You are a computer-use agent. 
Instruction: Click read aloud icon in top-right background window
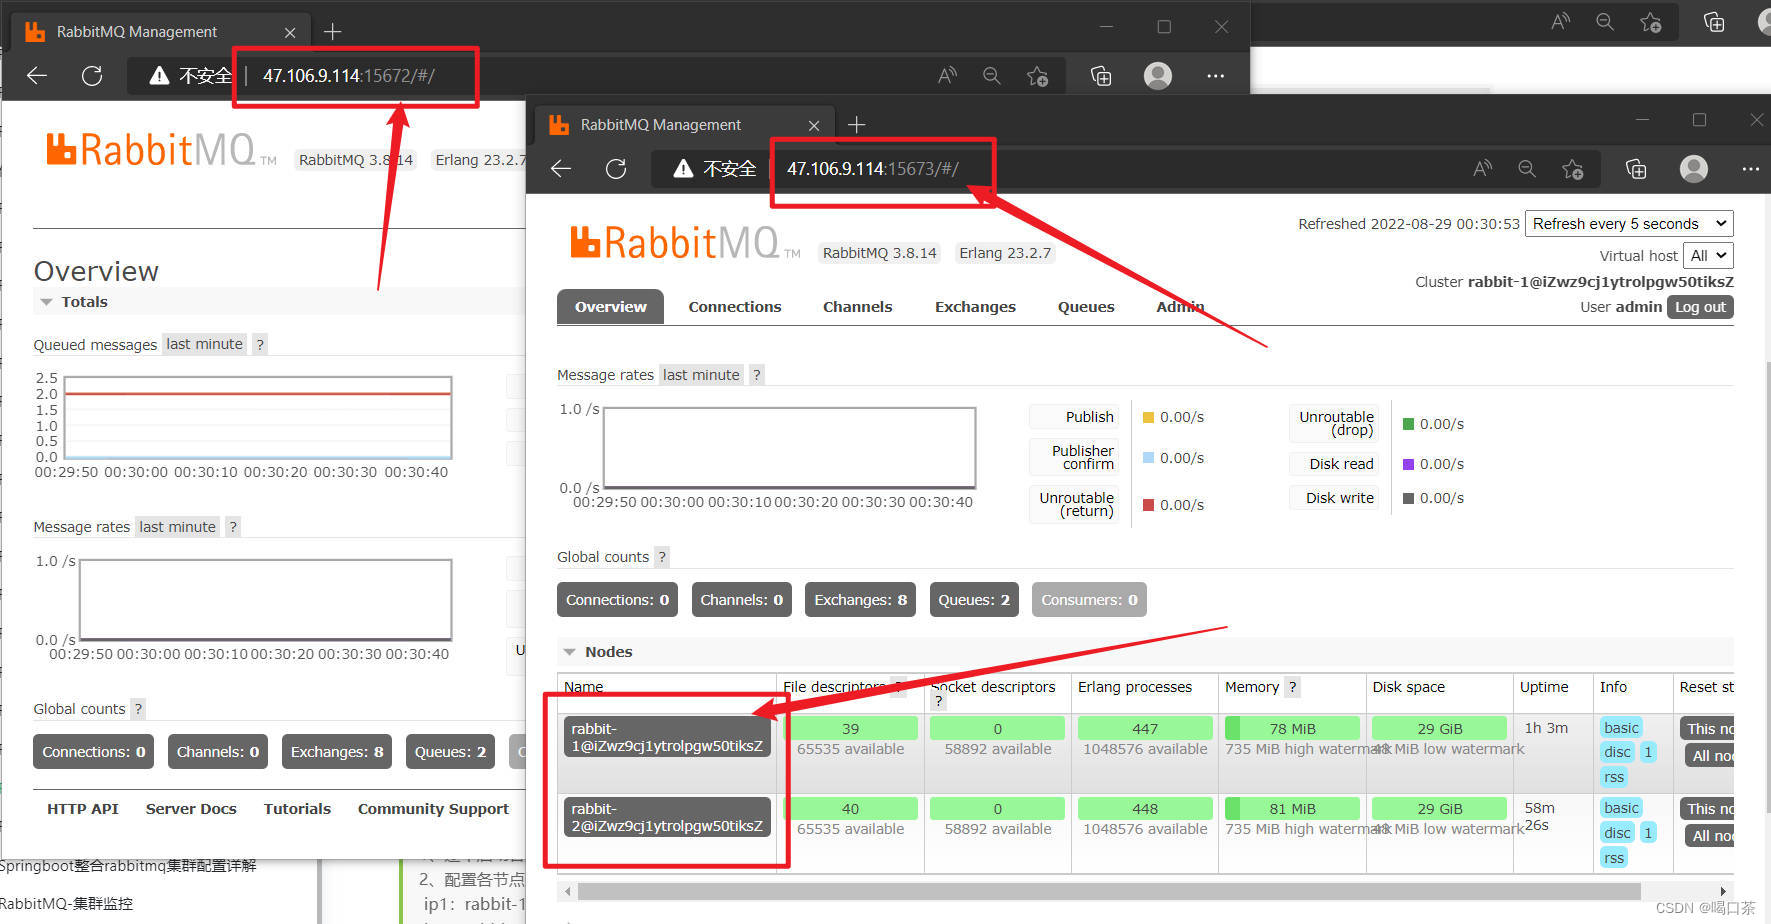[x=1560, y=22]
